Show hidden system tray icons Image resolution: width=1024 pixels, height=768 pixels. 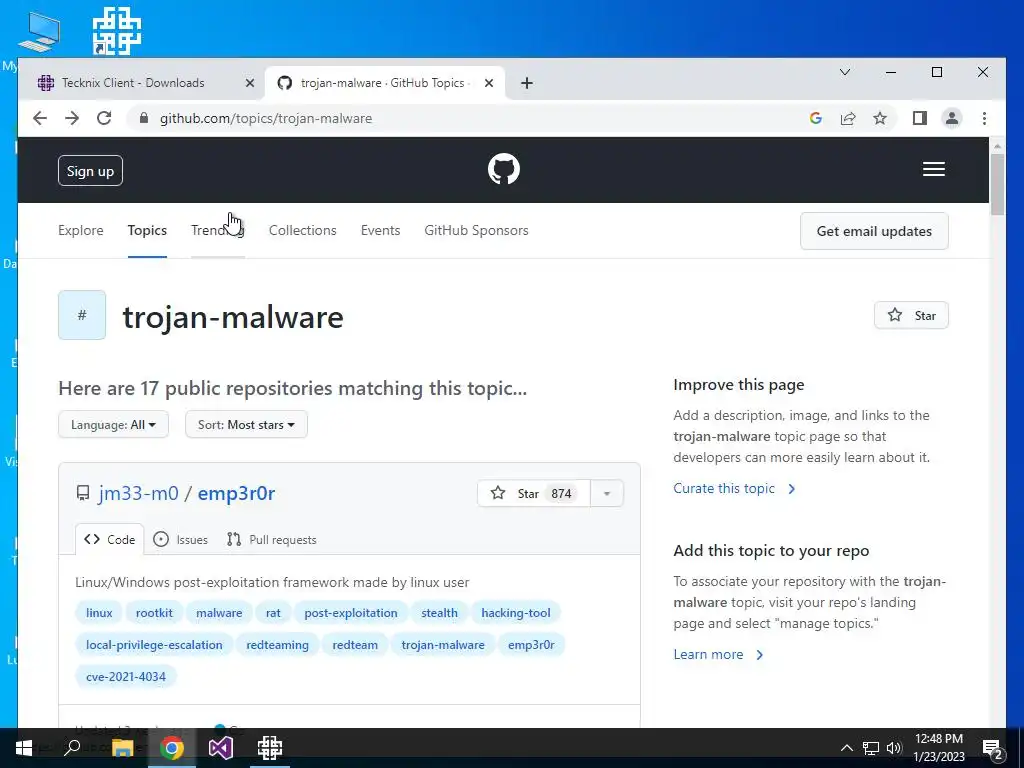pos(846,748)
